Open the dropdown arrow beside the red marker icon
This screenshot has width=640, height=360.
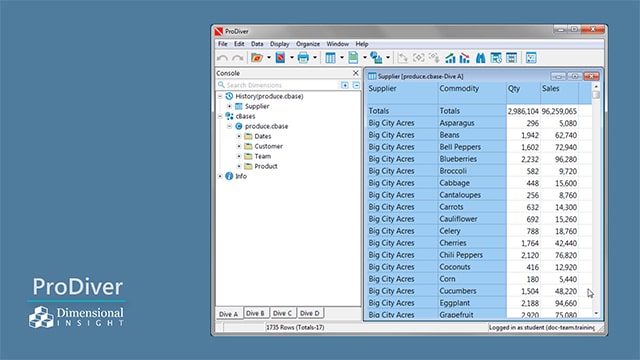[291, 58]
